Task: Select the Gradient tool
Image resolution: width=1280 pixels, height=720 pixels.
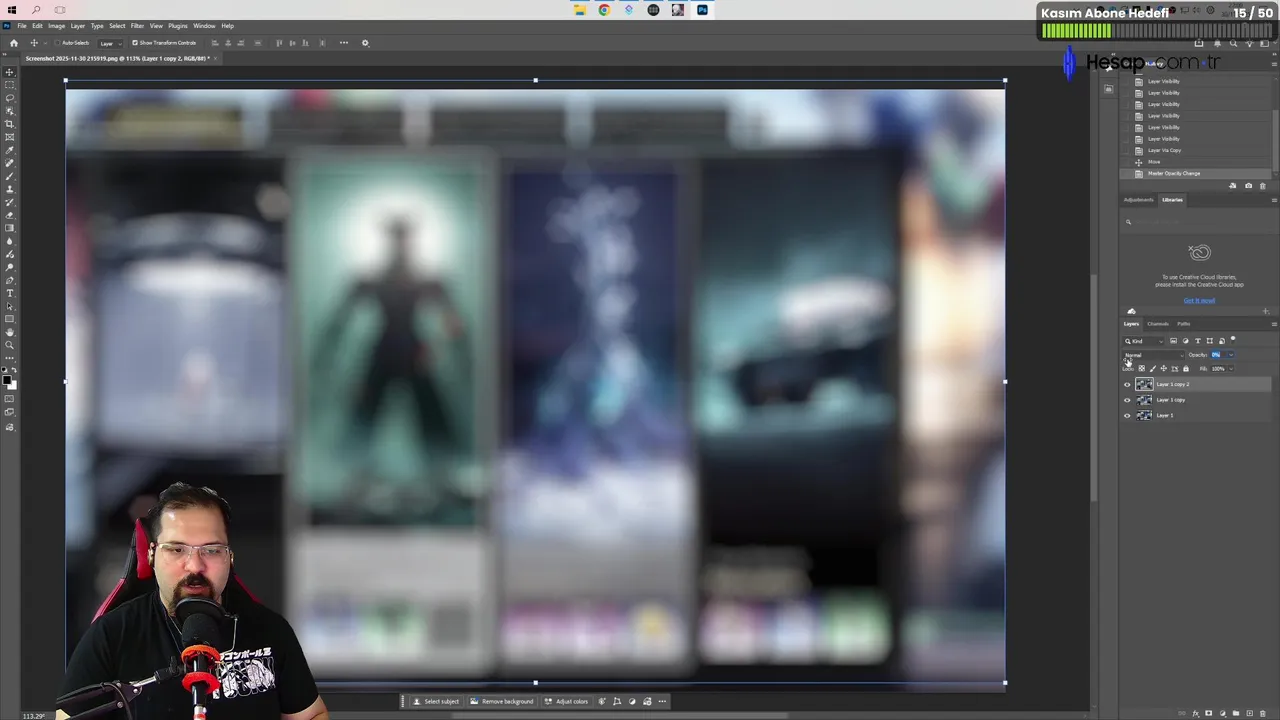Action: click(10, 227)
